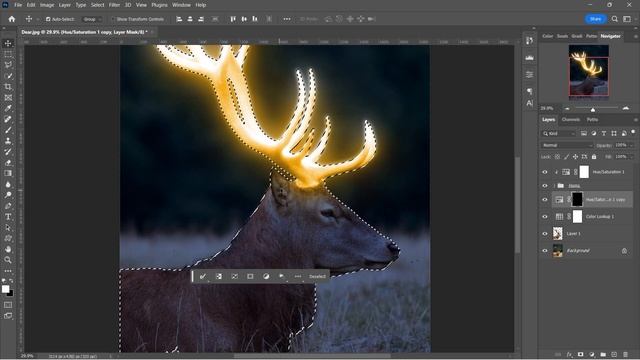Click the create new group icon
This screenshot has height=360, width=640.
click(x=603, y=354)
